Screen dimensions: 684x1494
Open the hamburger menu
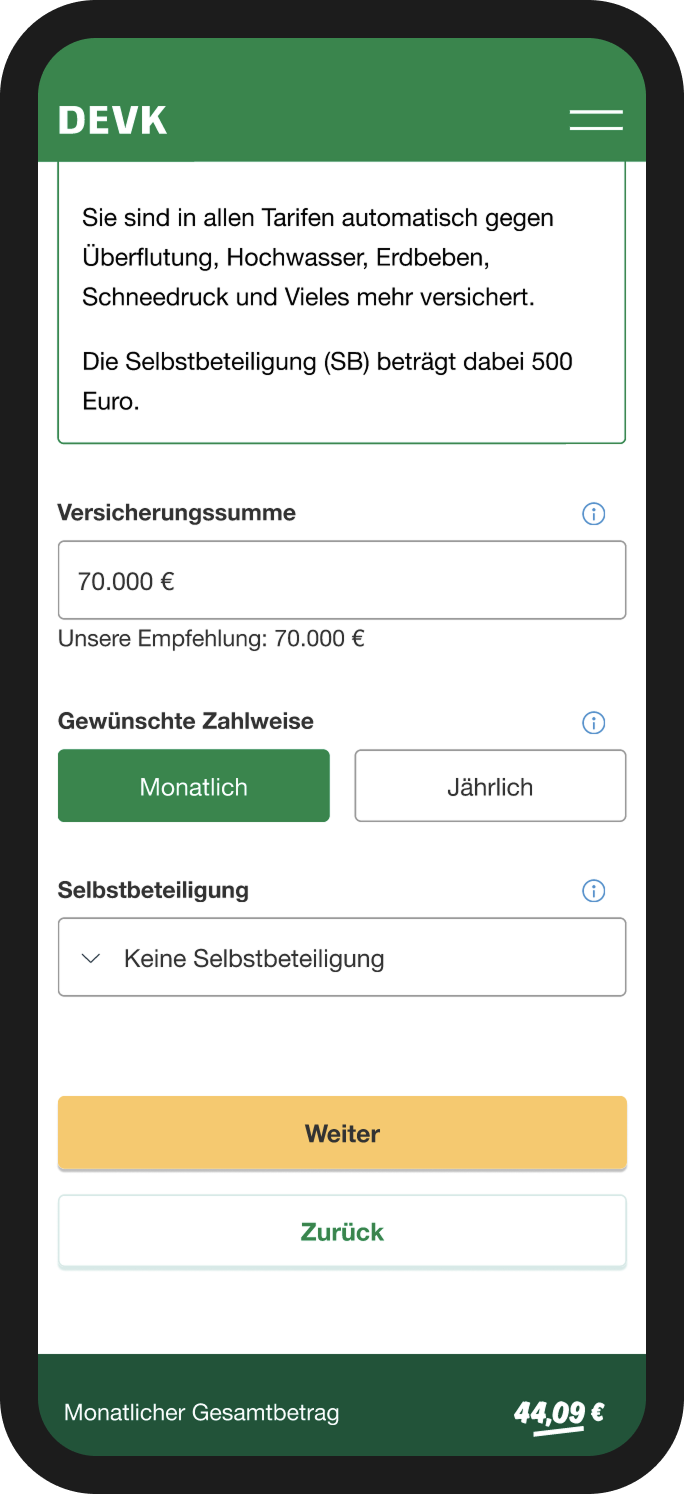(596, 120)
